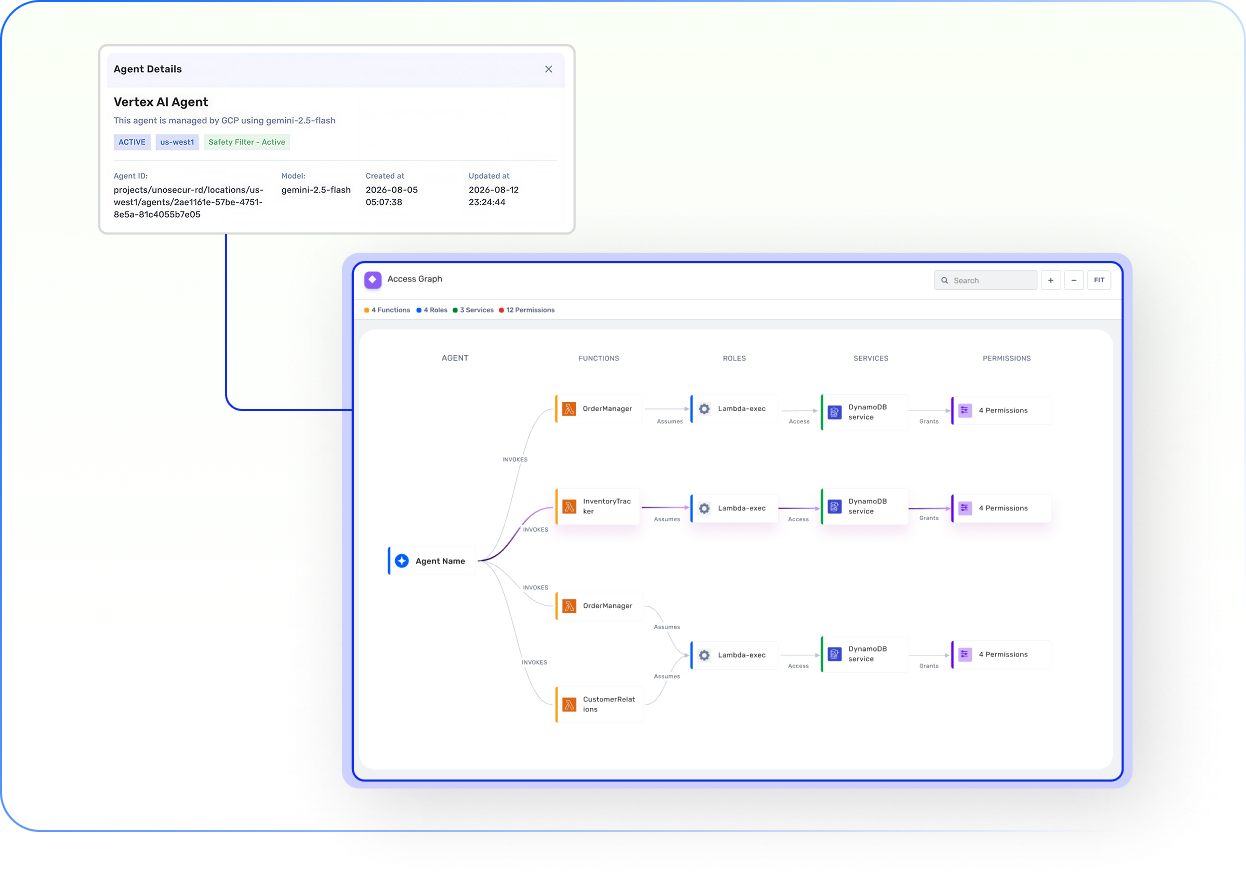The image size is (1246, 892).
Task: Click the ROLES column header
Action: (x=734, y=358)
